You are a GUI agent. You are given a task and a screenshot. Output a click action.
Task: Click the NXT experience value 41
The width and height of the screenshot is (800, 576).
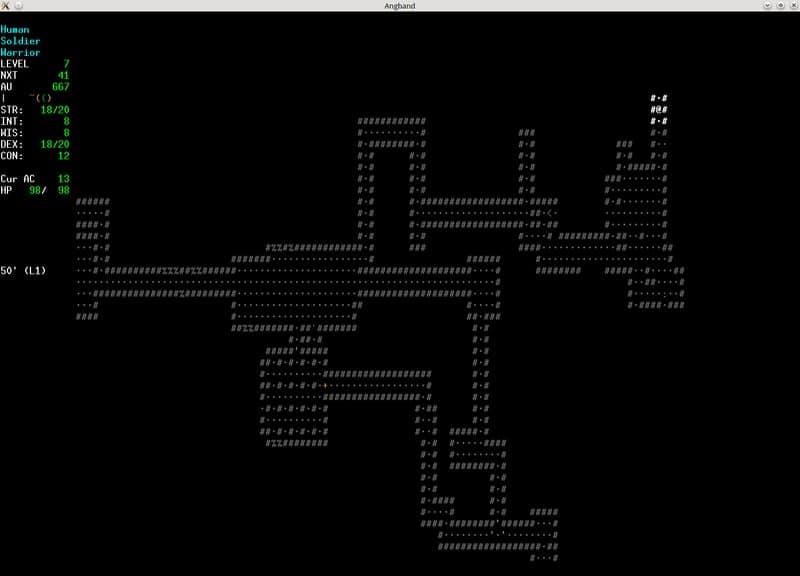coord(63,76)
